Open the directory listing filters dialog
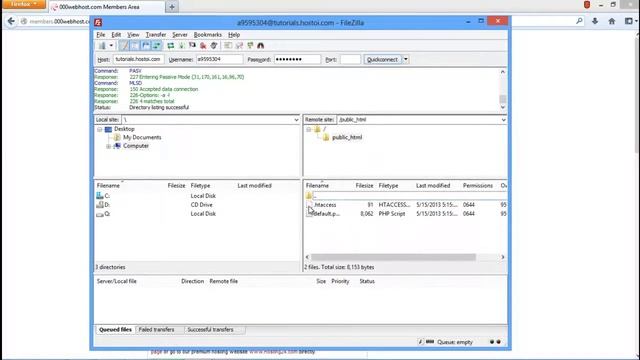 pos(228,46)
